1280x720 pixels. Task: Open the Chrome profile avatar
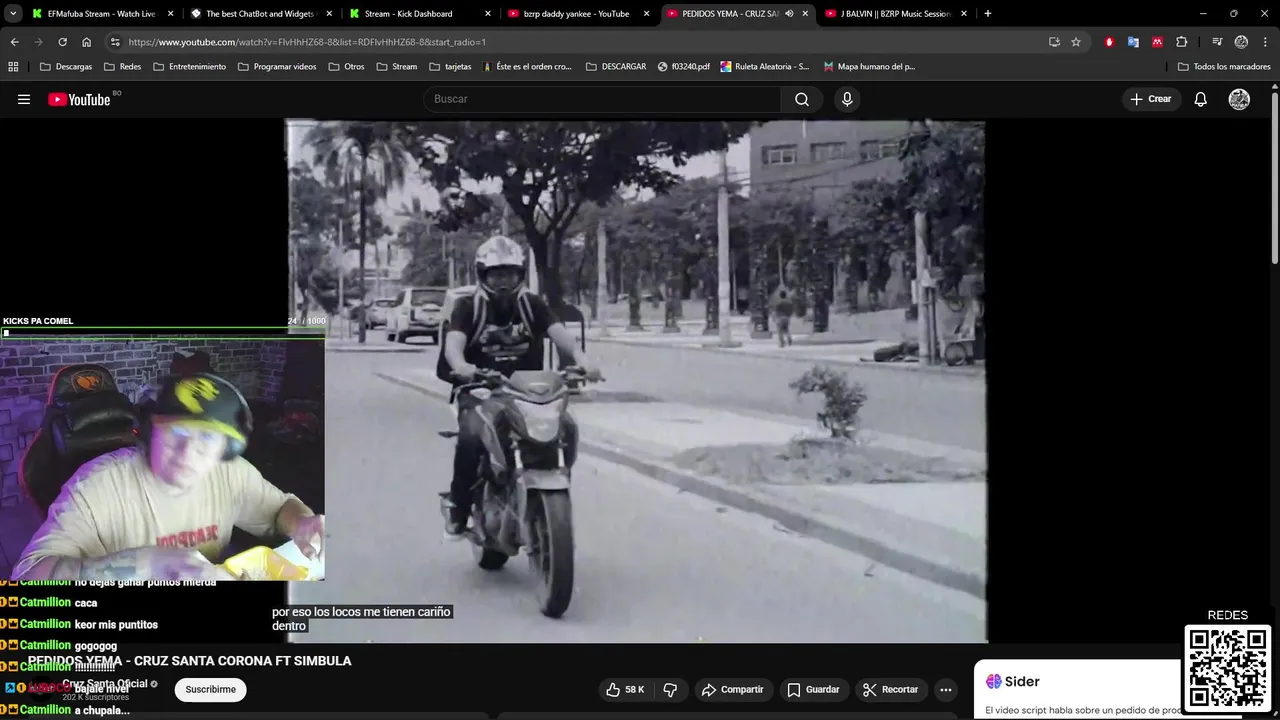(x=1241, y=42)
